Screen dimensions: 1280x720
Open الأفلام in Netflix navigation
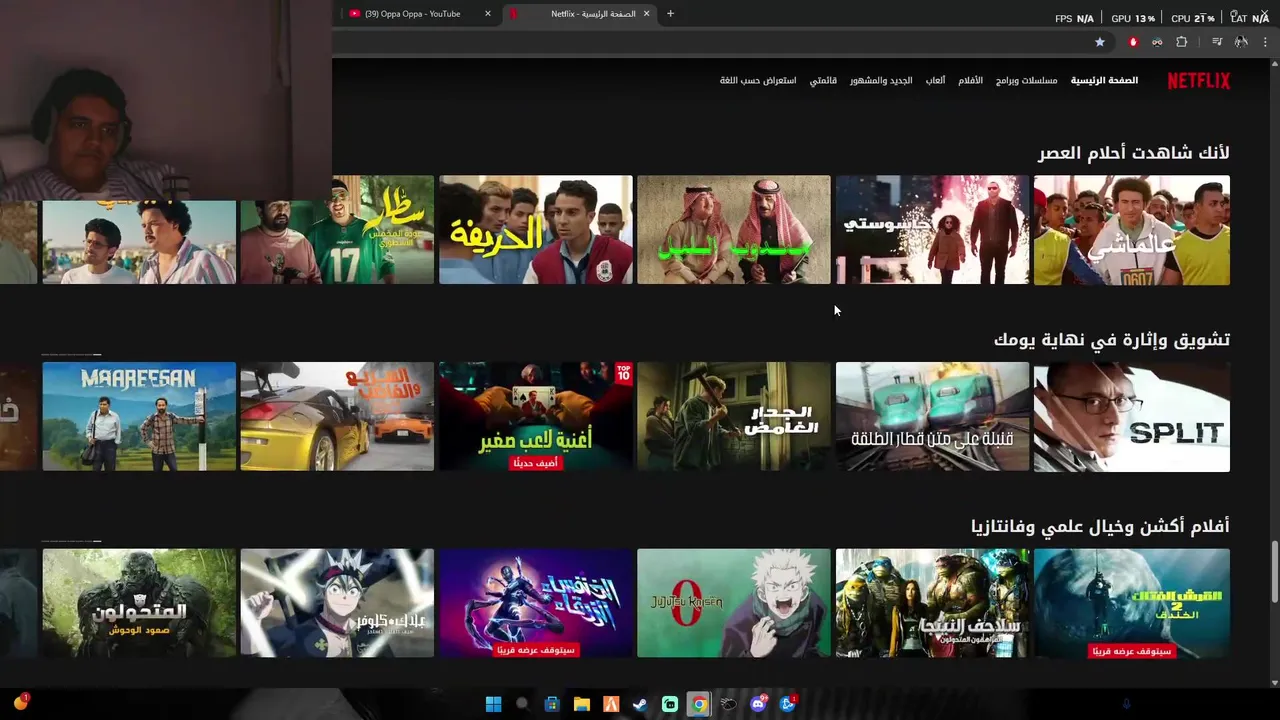coord(970,80)
